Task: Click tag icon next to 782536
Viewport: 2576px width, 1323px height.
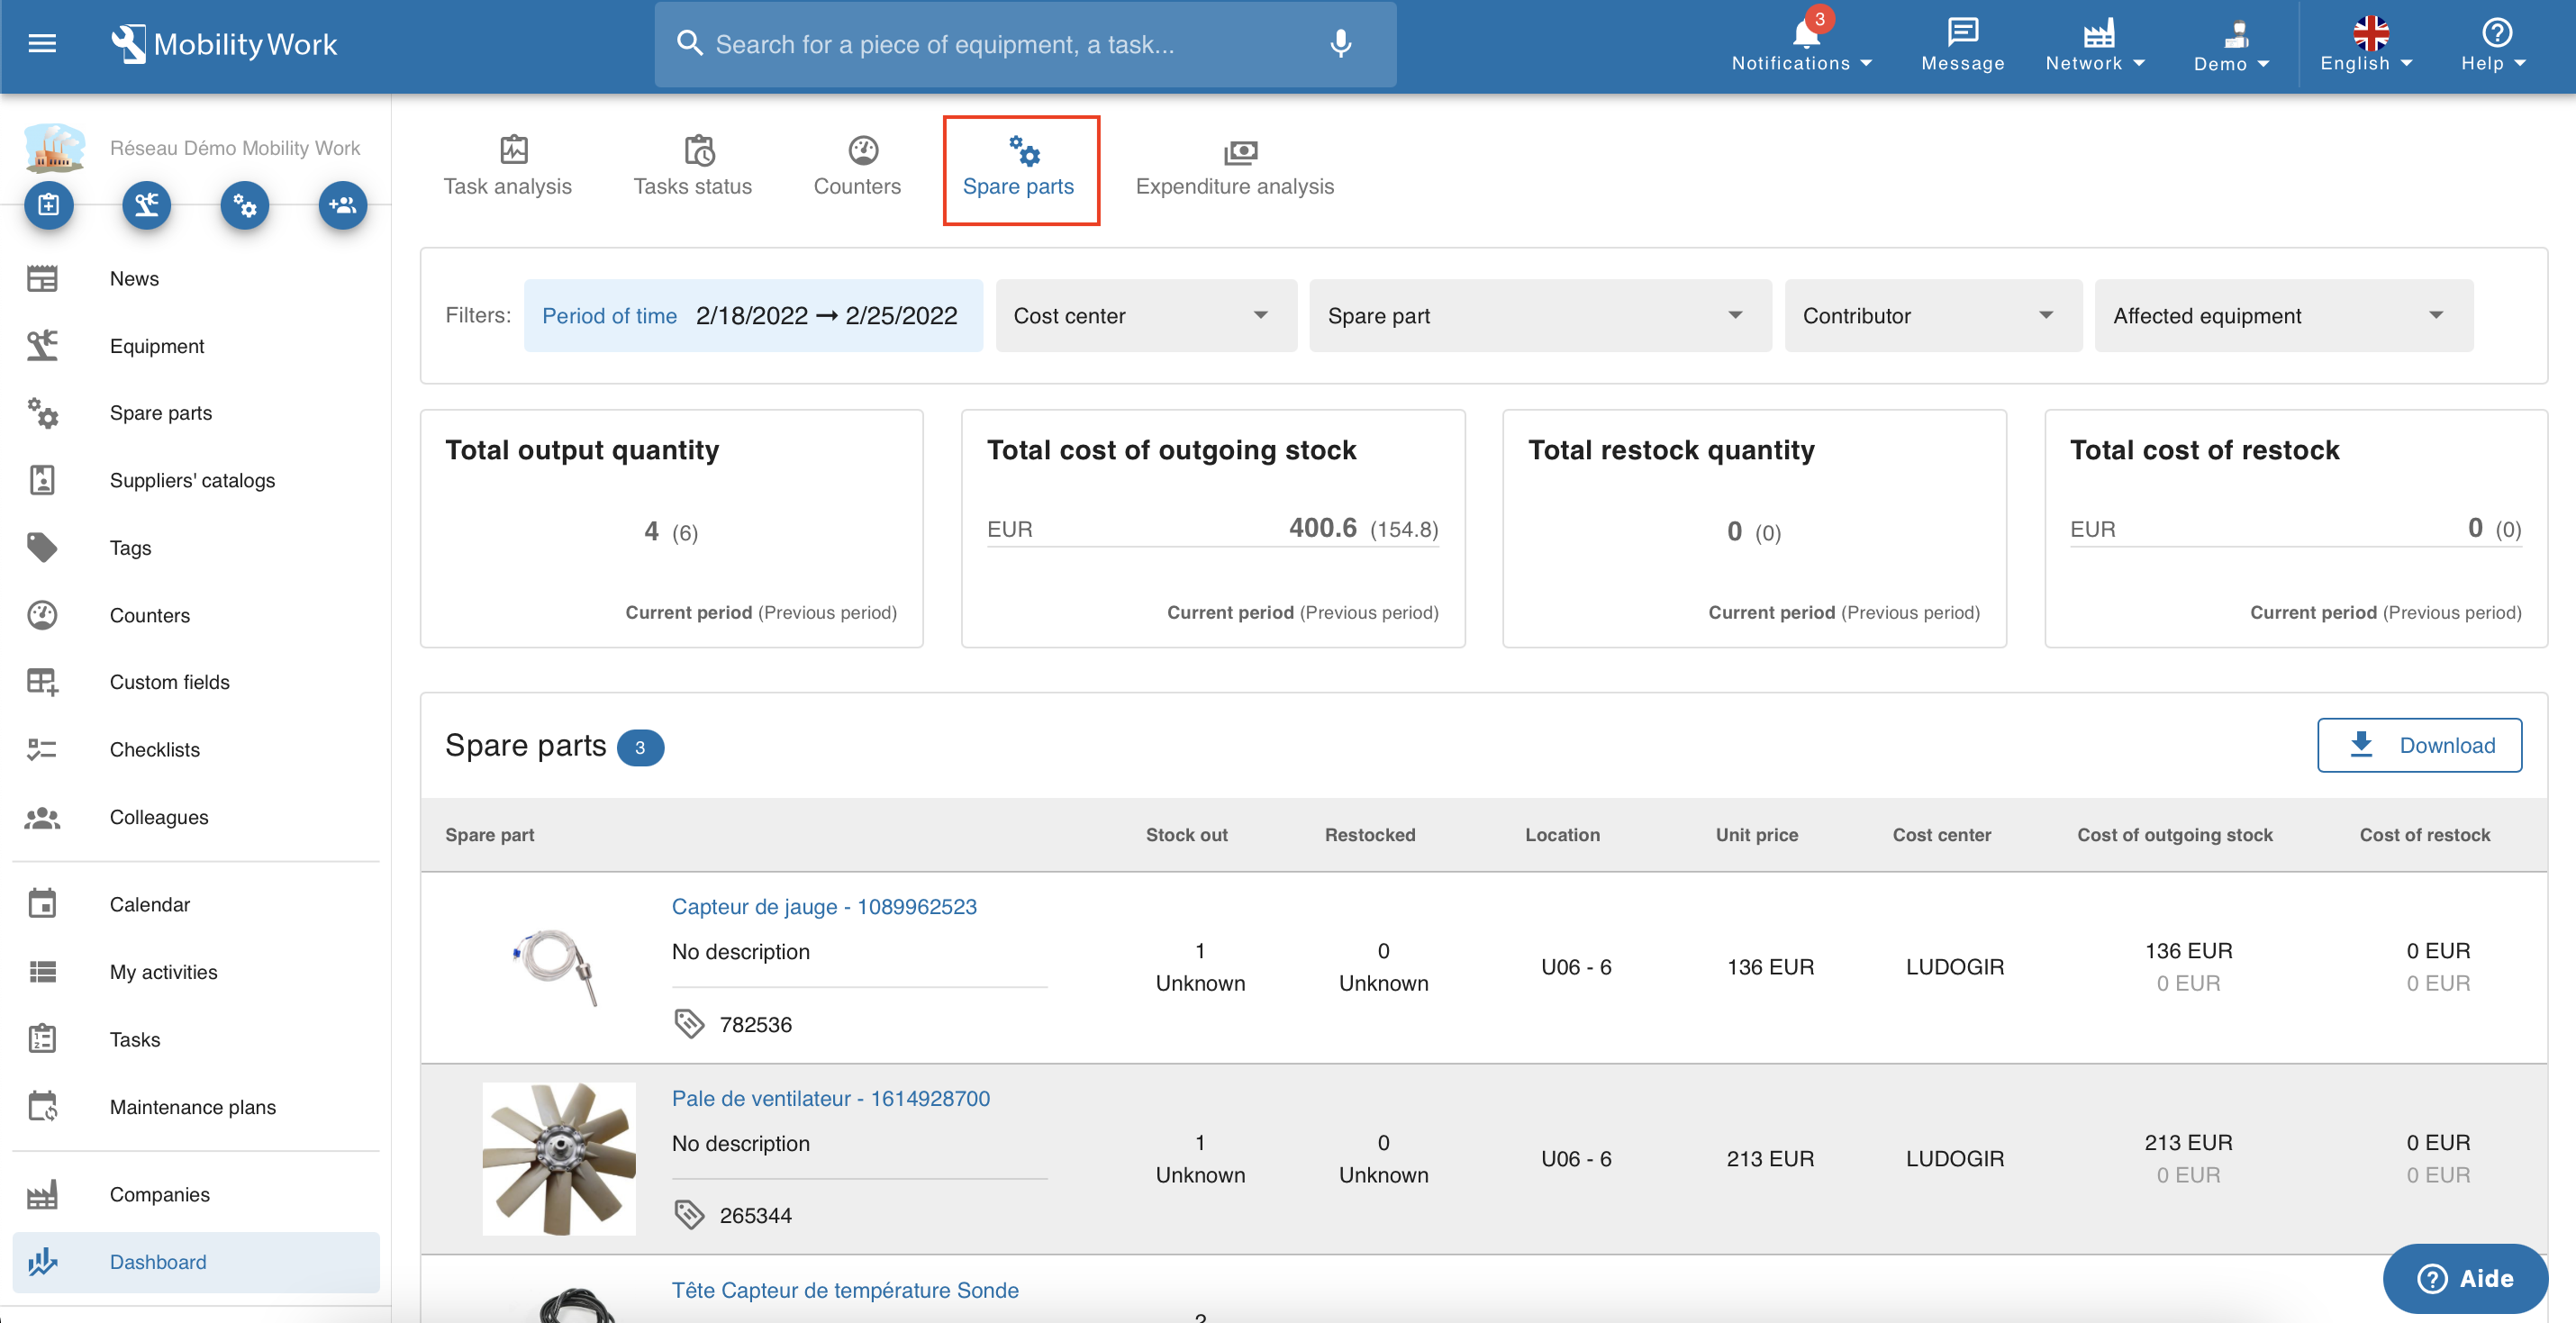Action: pos(689,1023)
